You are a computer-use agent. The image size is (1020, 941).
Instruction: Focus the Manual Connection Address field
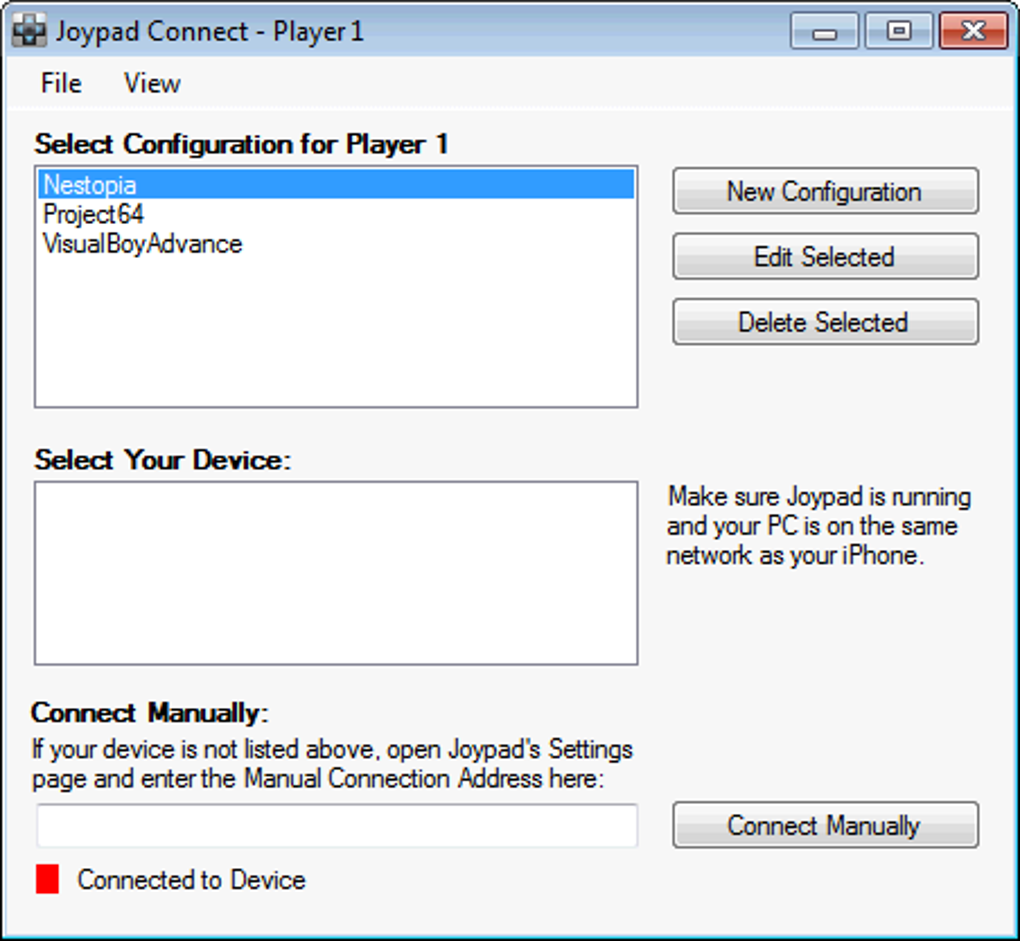tap(337, 825)
